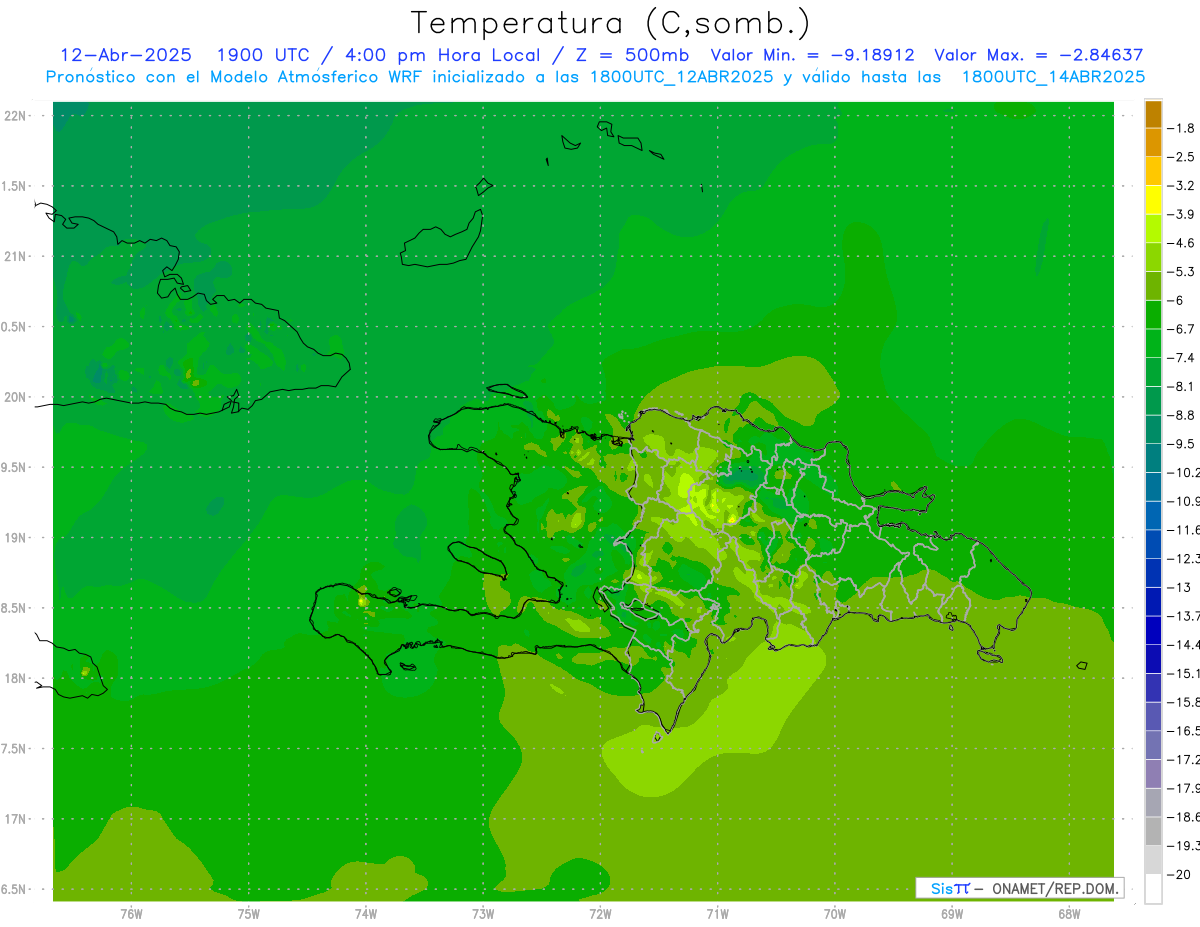Click the '21N' latitude axis label
This screenshot has width=1200, height=927.
15,257
